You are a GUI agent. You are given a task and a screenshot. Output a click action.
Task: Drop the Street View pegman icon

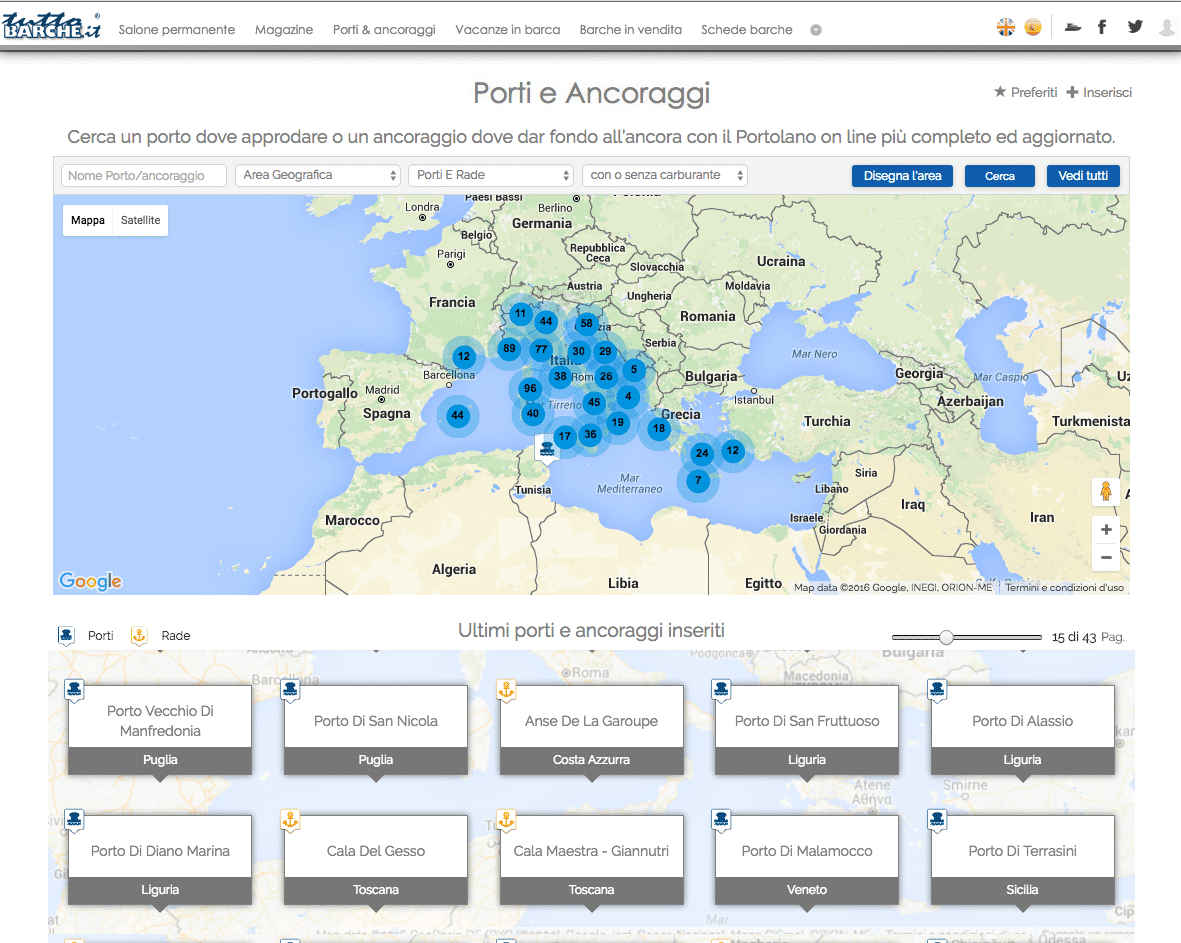click(1106, 492)
